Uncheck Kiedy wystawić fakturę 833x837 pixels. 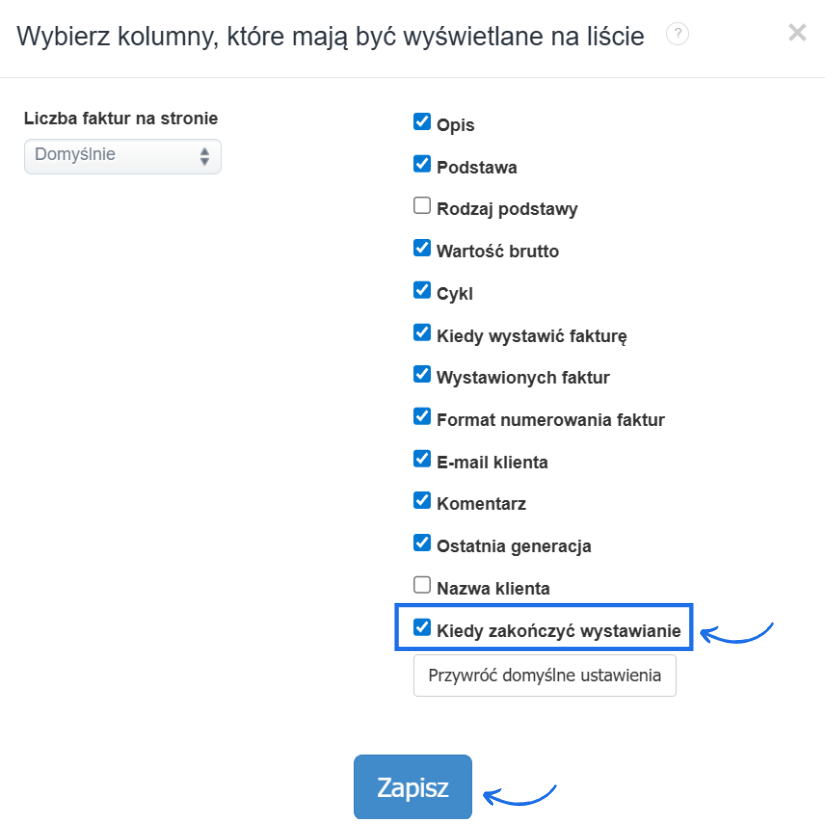422,331
